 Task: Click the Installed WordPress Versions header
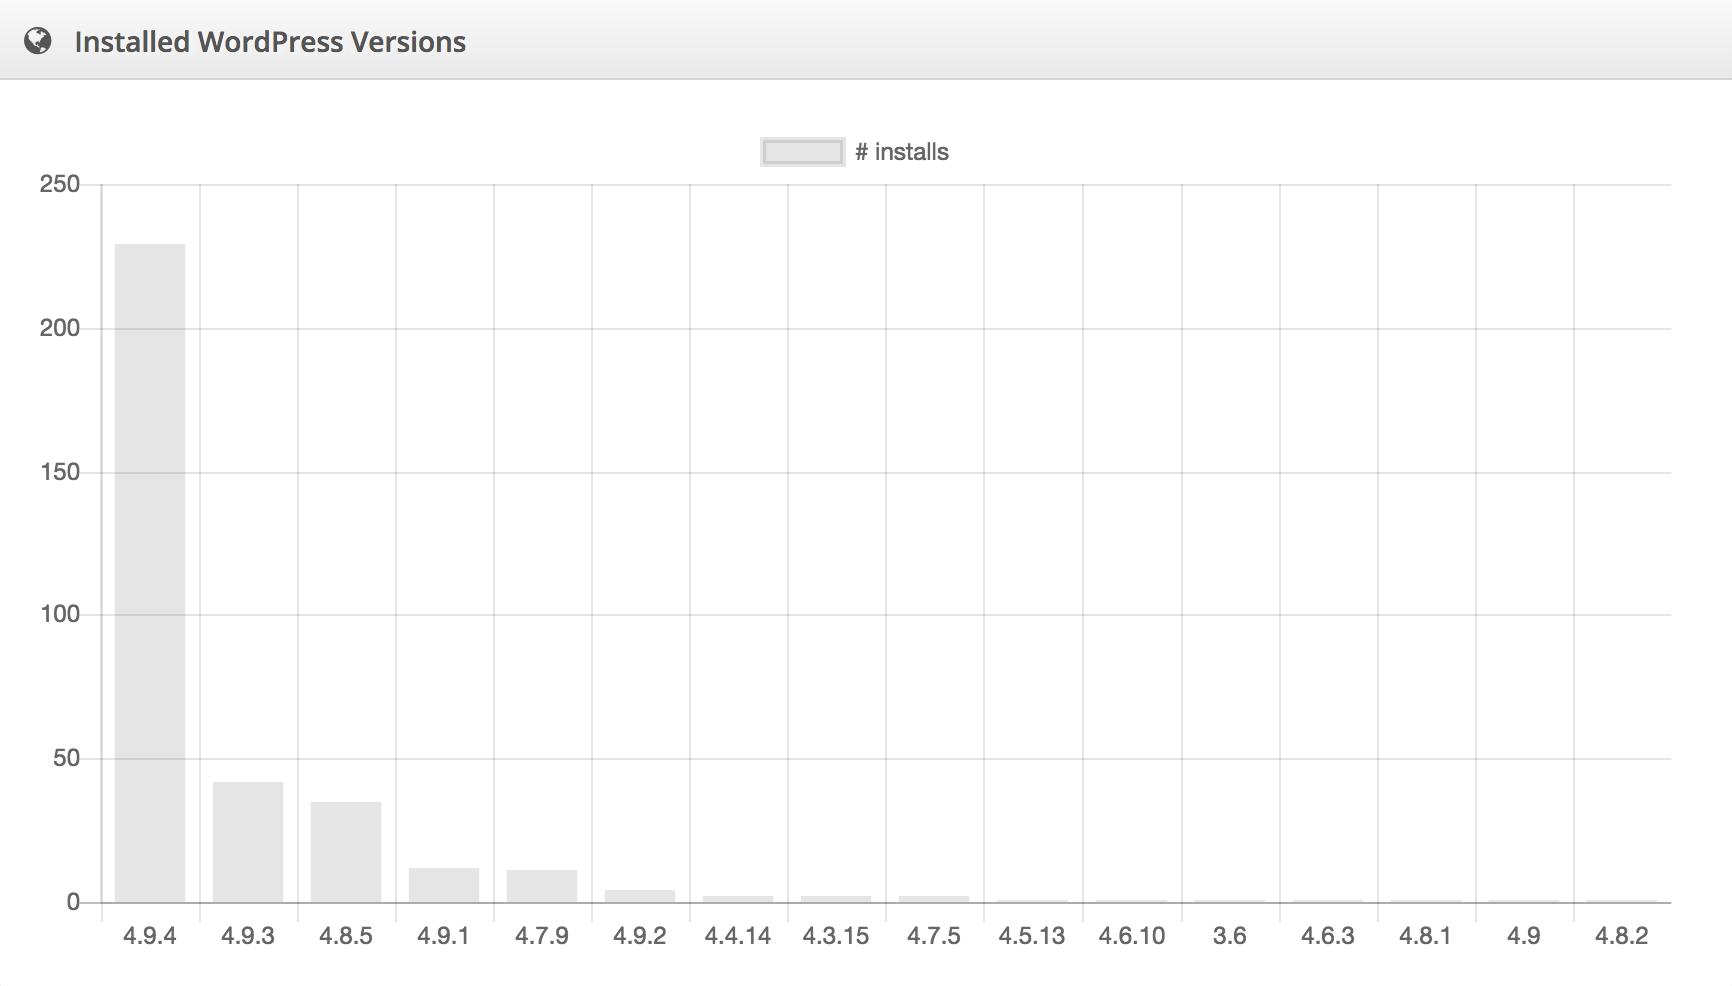(x=271, y=41)
